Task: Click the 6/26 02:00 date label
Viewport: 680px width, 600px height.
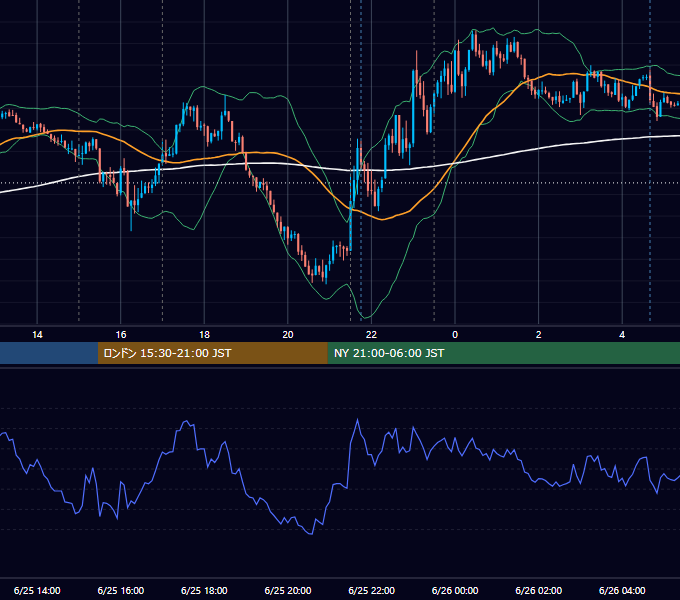Action: (539, 590)
